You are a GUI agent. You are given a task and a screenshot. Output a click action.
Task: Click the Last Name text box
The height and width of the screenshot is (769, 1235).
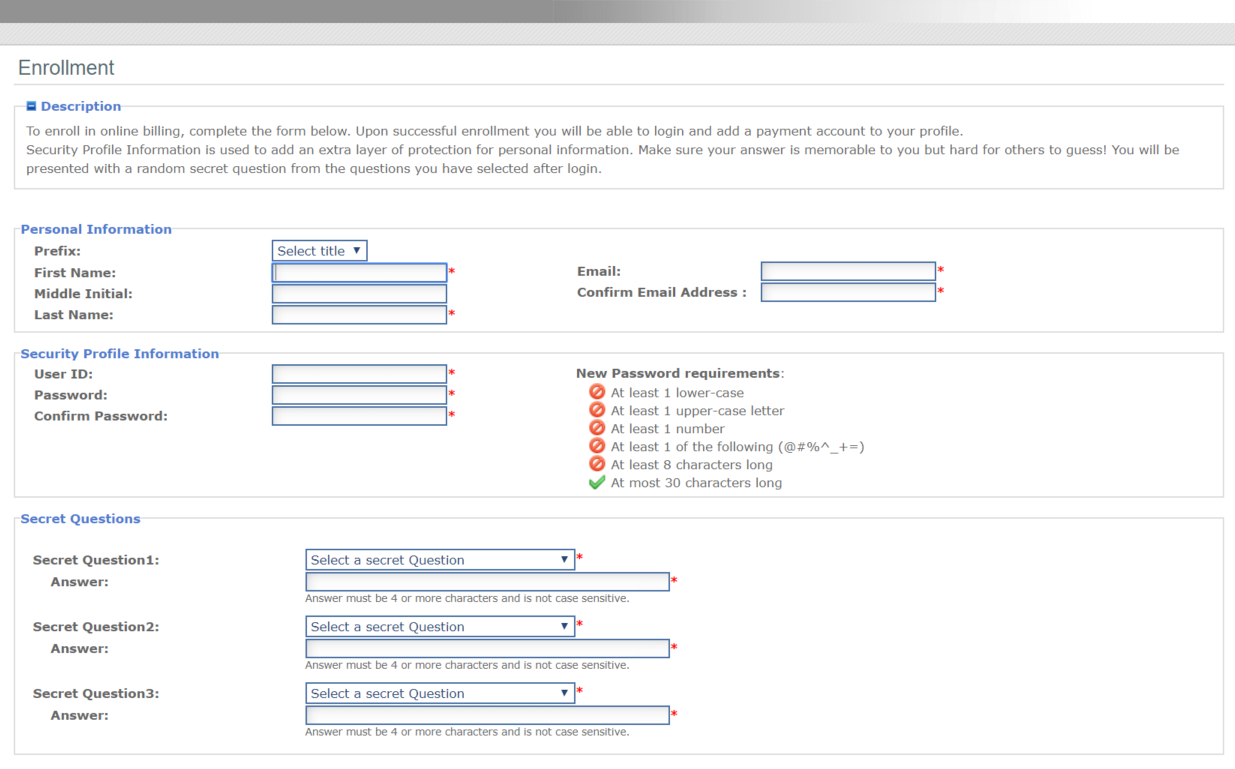[x=359, y=315]
